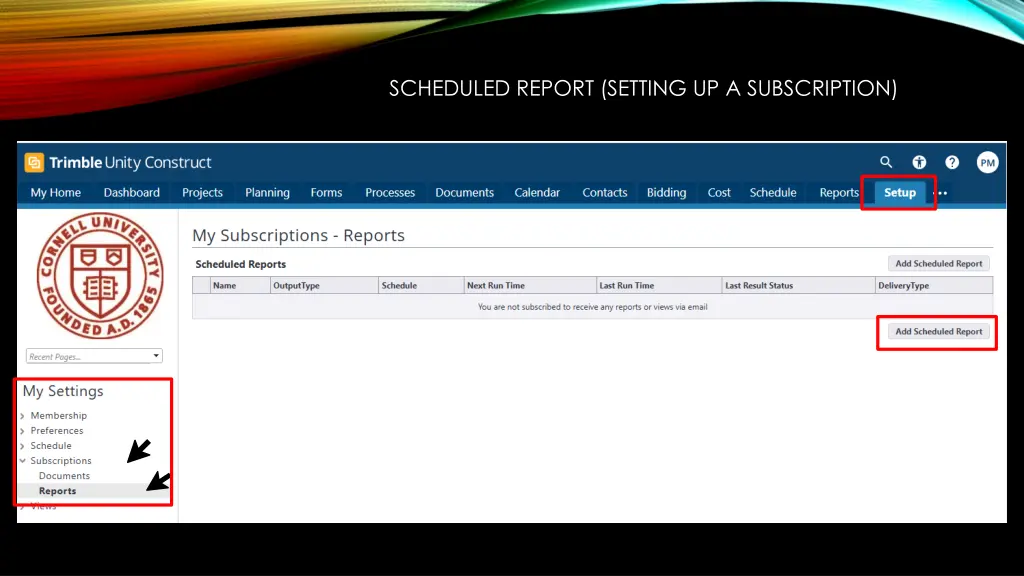Click the bottom Add Scheduled Report button
The image size is (1024, 576).
click(x=938, y=331)
